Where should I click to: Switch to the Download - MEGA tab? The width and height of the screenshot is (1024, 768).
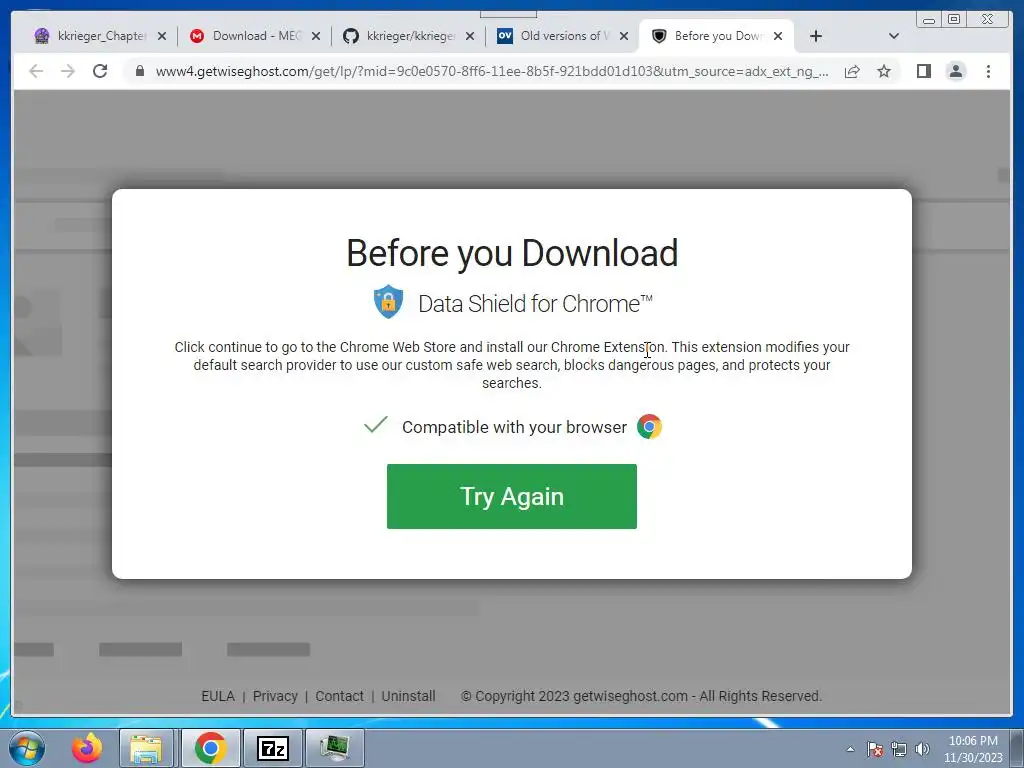coord(254,36)
